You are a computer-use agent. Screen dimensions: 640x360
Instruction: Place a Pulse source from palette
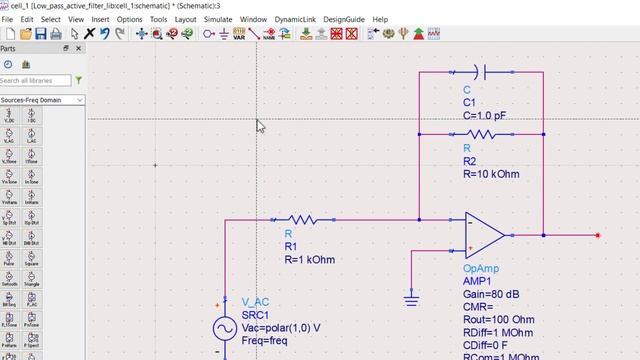click(x=9, y=259)
